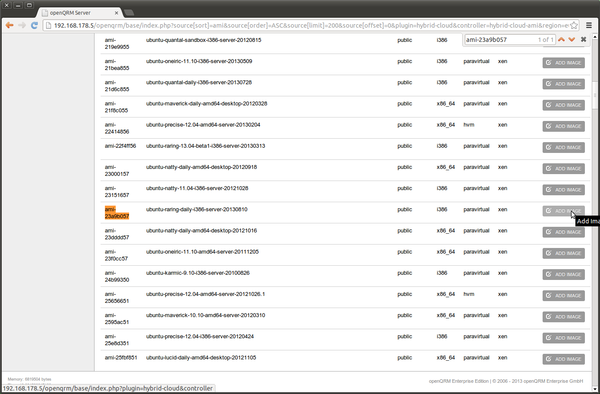
Task: Click highlighted AMI id ami-23a9b057
Action: point(117,213)
